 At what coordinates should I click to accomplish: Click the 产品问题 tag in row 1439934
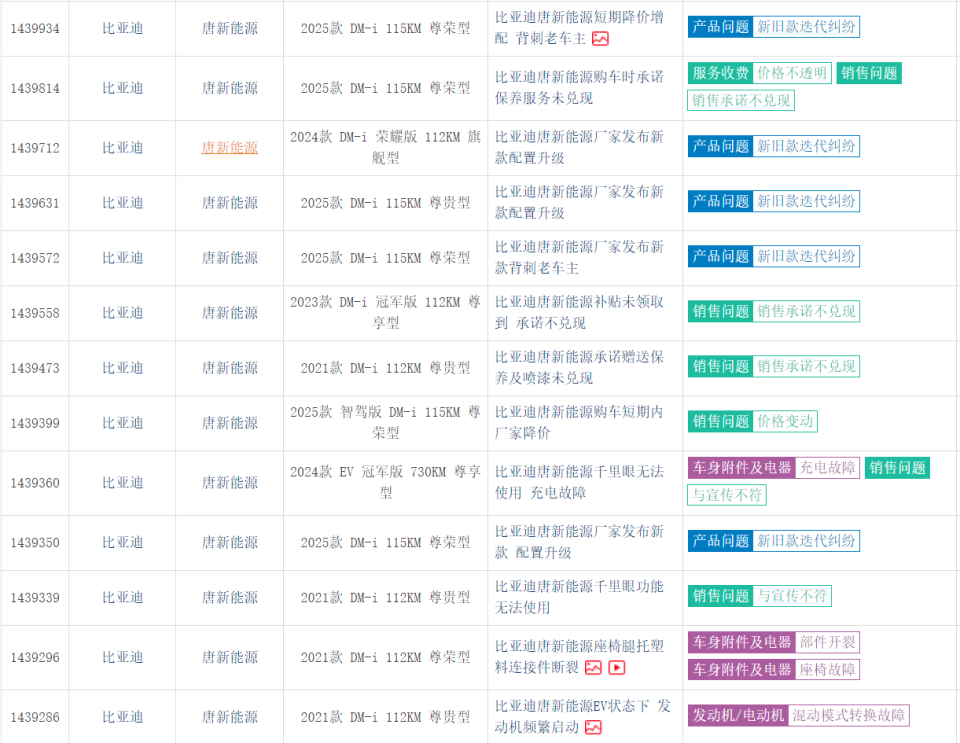721,27
